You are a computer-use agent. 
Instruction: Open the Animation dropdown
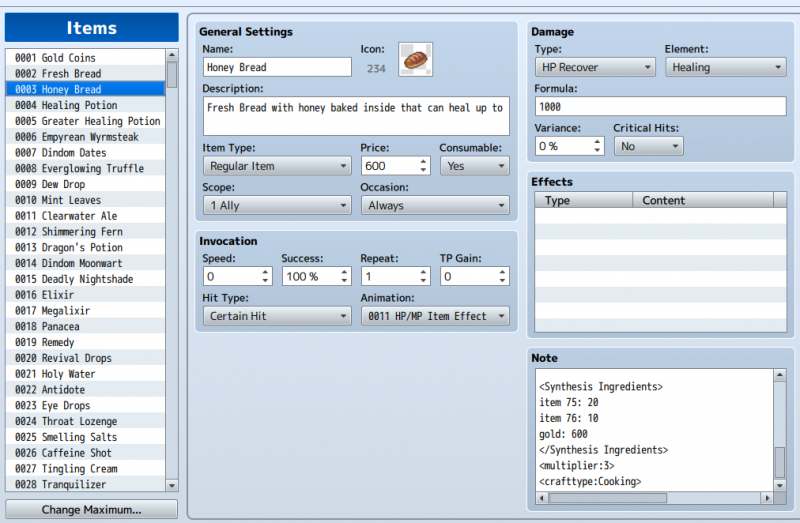435,316
